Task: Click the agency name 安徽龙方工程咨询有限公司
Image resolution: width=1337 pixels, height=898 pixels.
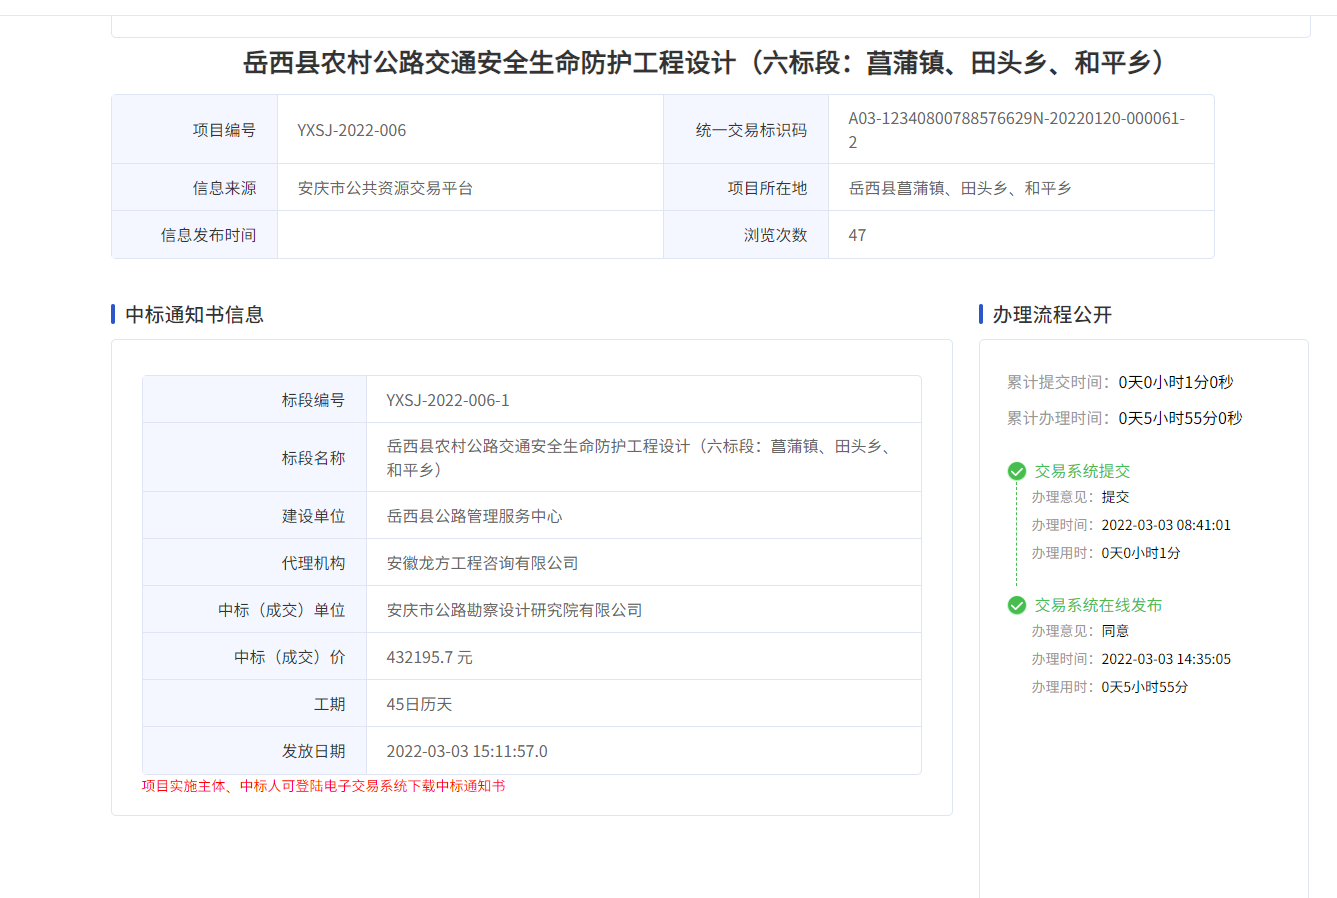Action: point(482,563)
